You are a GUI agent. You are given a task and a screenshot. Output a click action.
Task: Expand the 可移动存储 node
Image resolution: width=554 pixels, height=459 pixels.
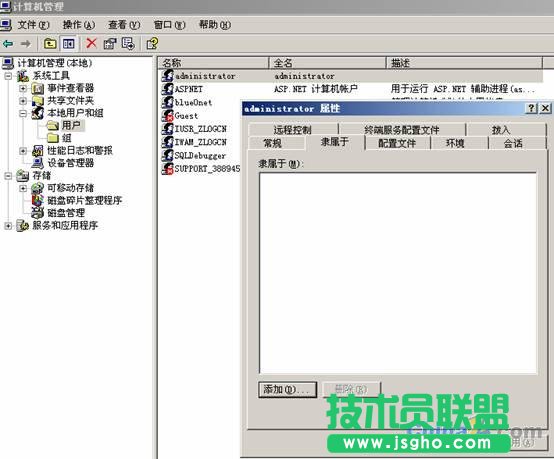pos(23,188)
